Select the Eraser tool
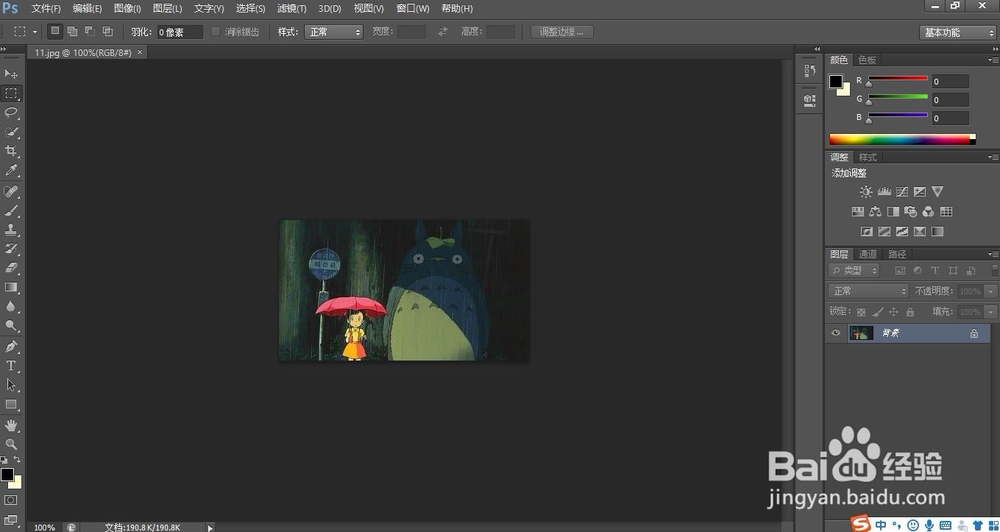 pos(11,267)
